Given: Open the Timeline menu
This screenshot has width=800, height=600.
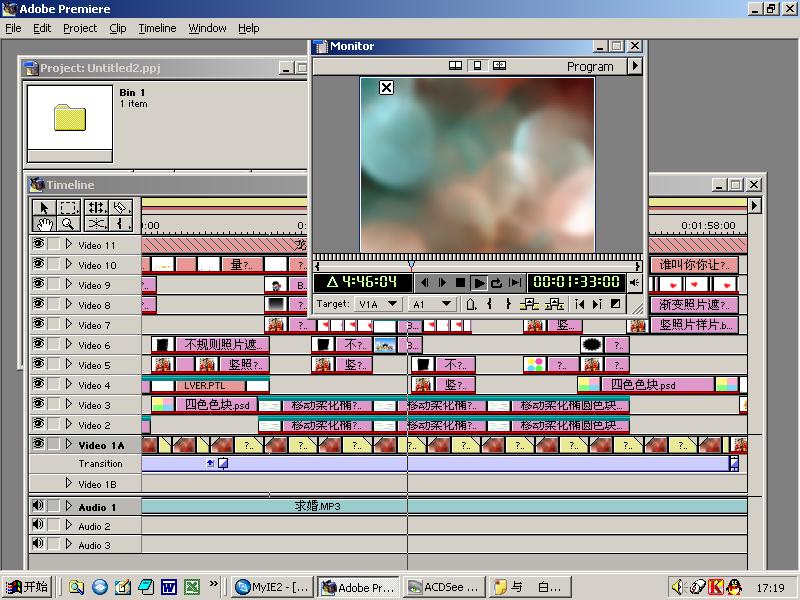Looking at the screenshot, I should [x=157, y=28].
